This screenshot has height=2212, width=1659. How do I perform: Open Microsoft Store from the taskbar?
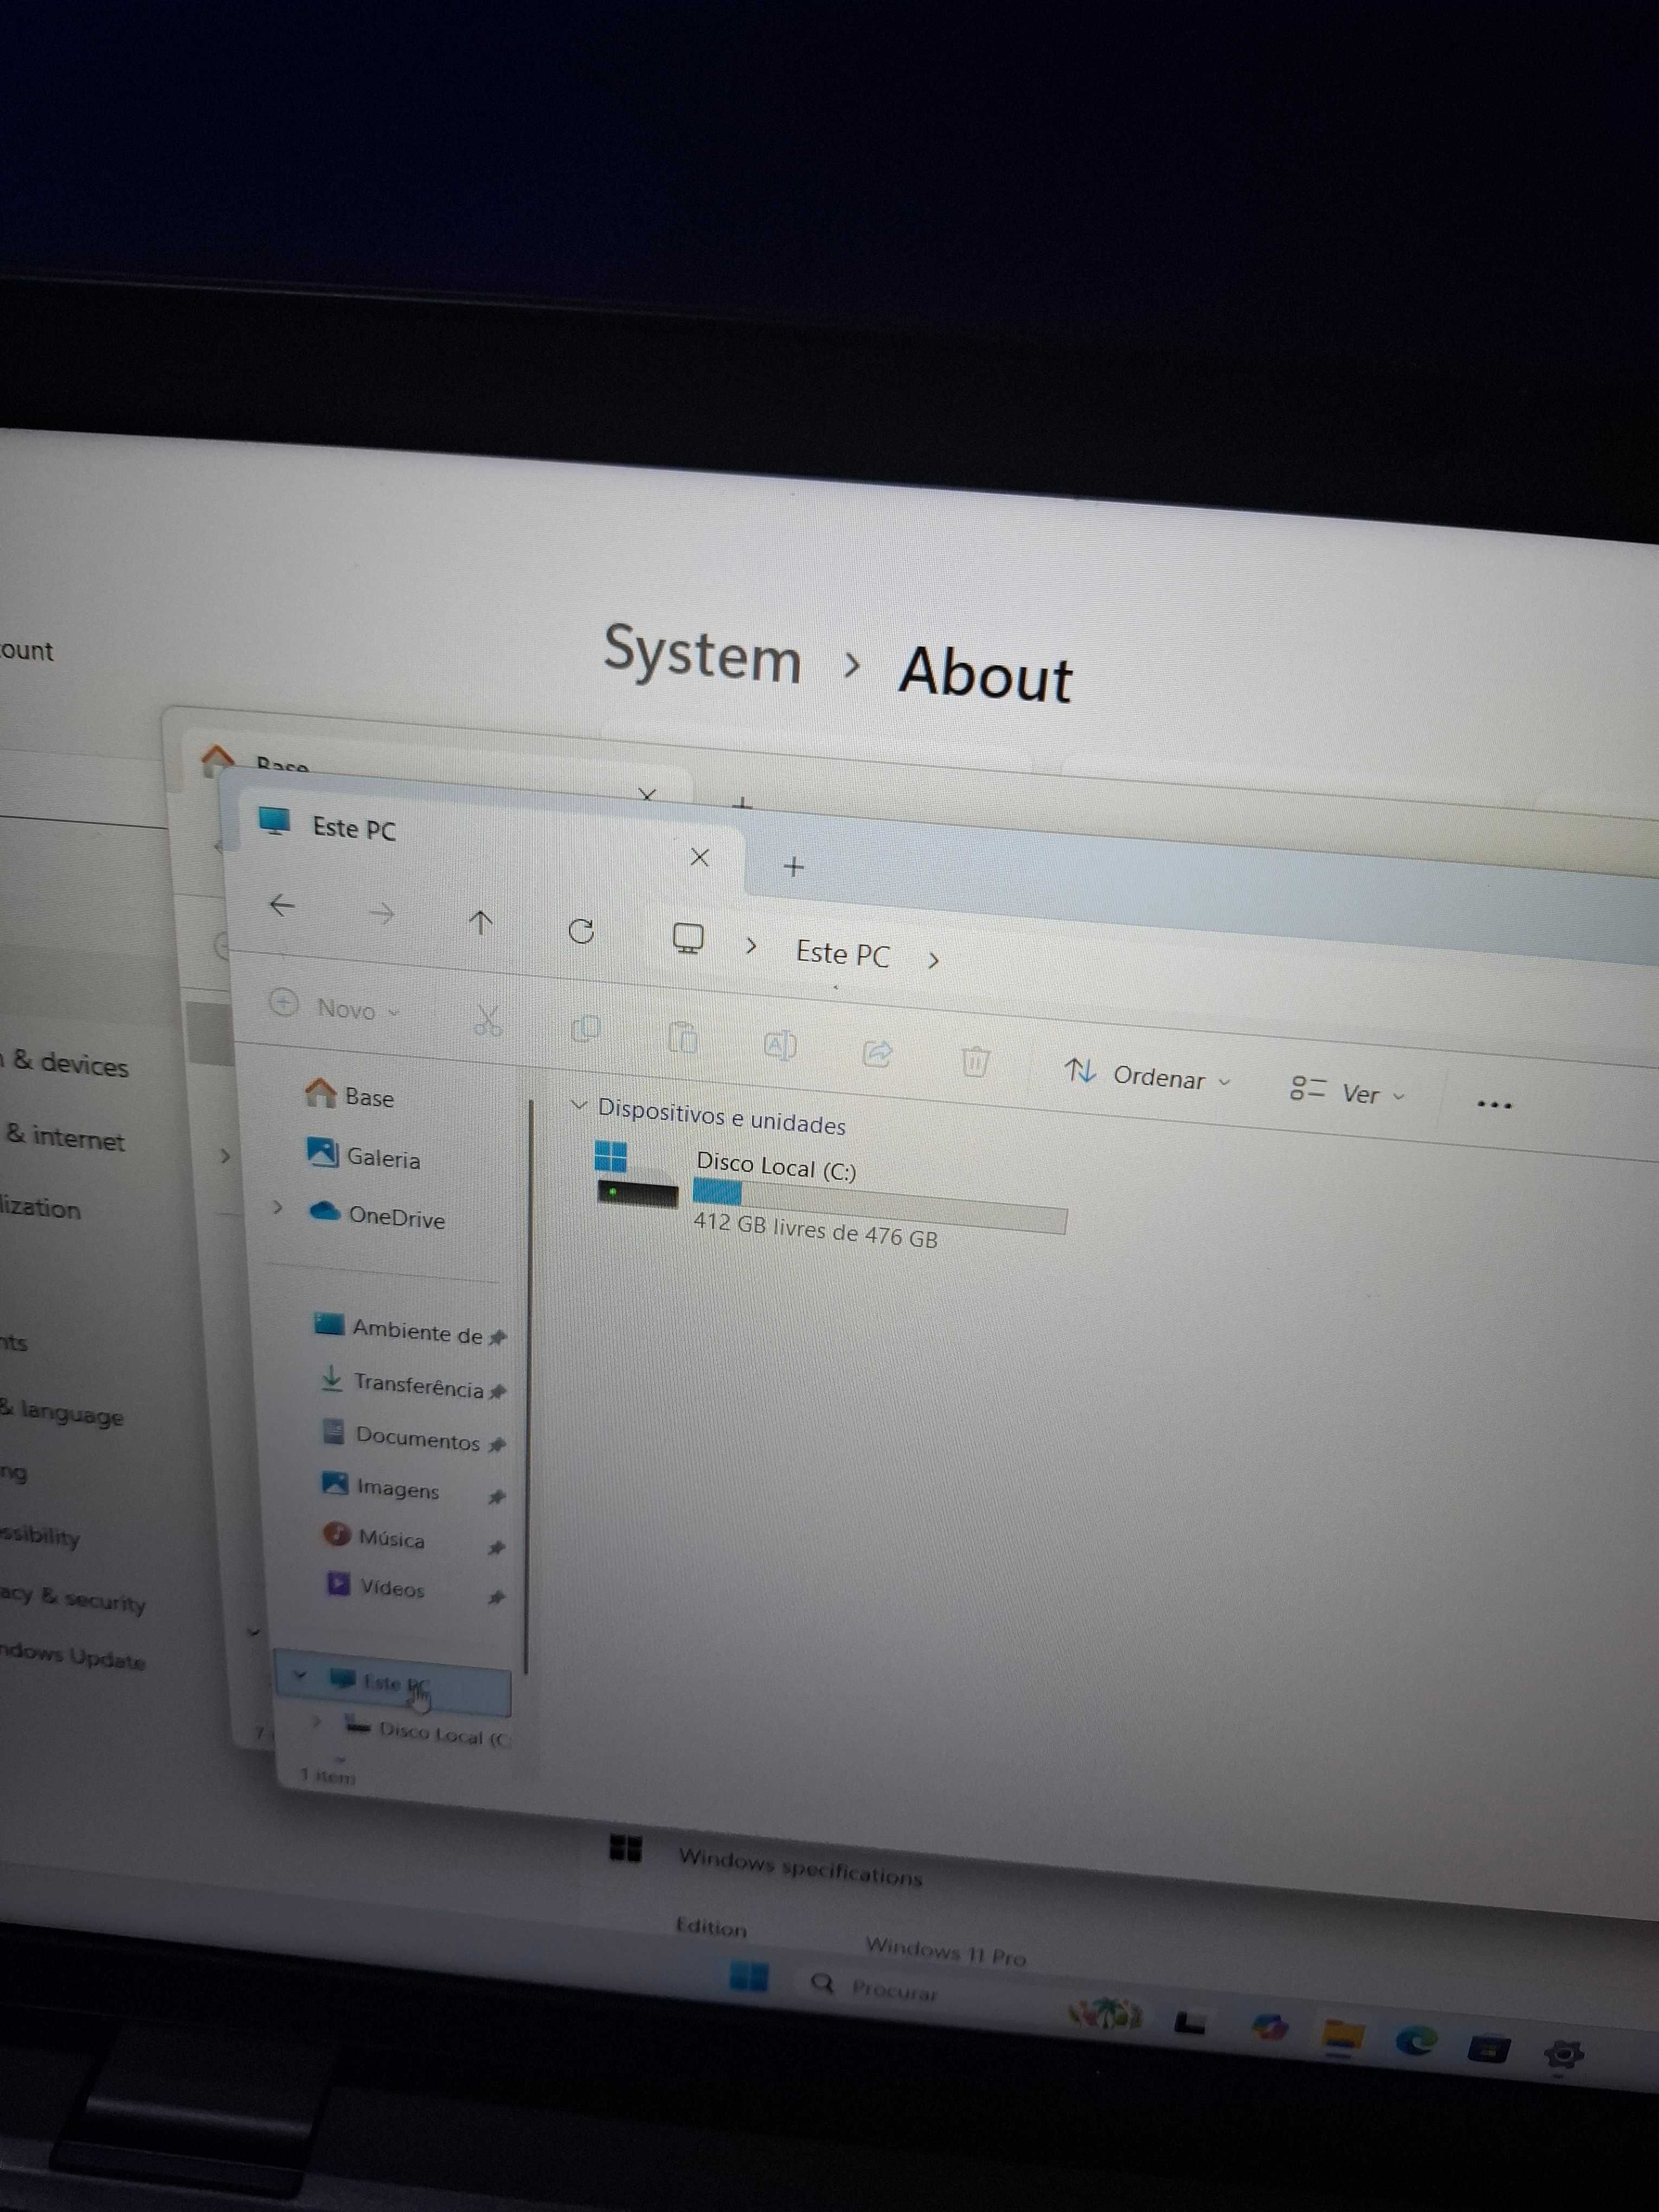tap(1488, 2049)
